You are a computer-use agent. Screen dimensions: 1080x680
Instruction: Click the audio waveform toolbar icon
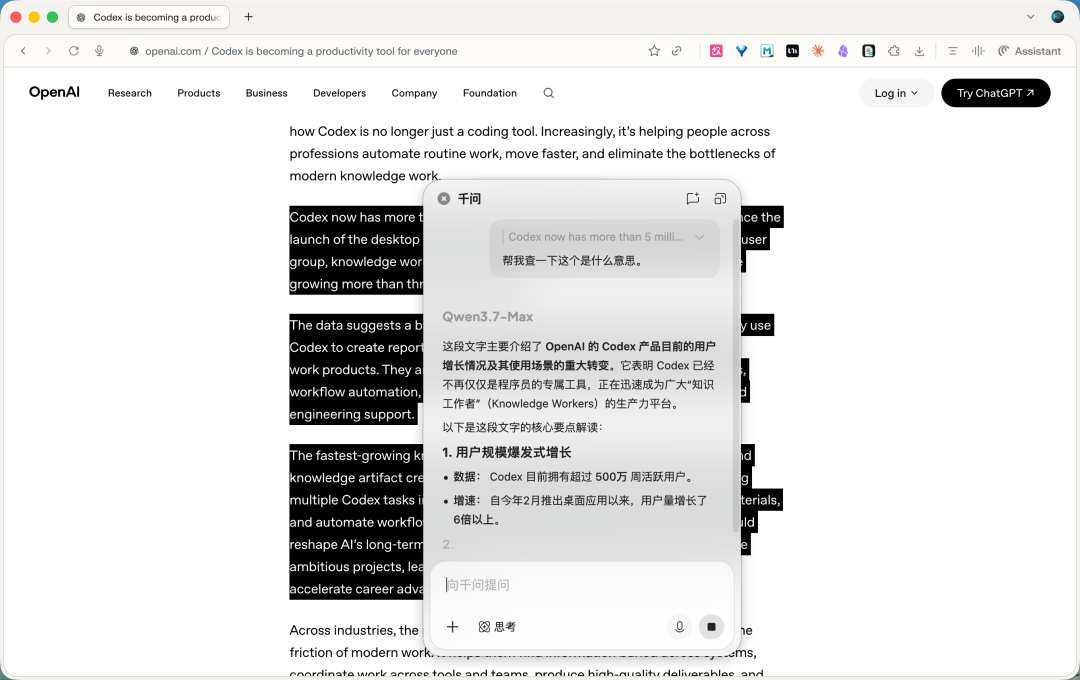tap(978, 51)
